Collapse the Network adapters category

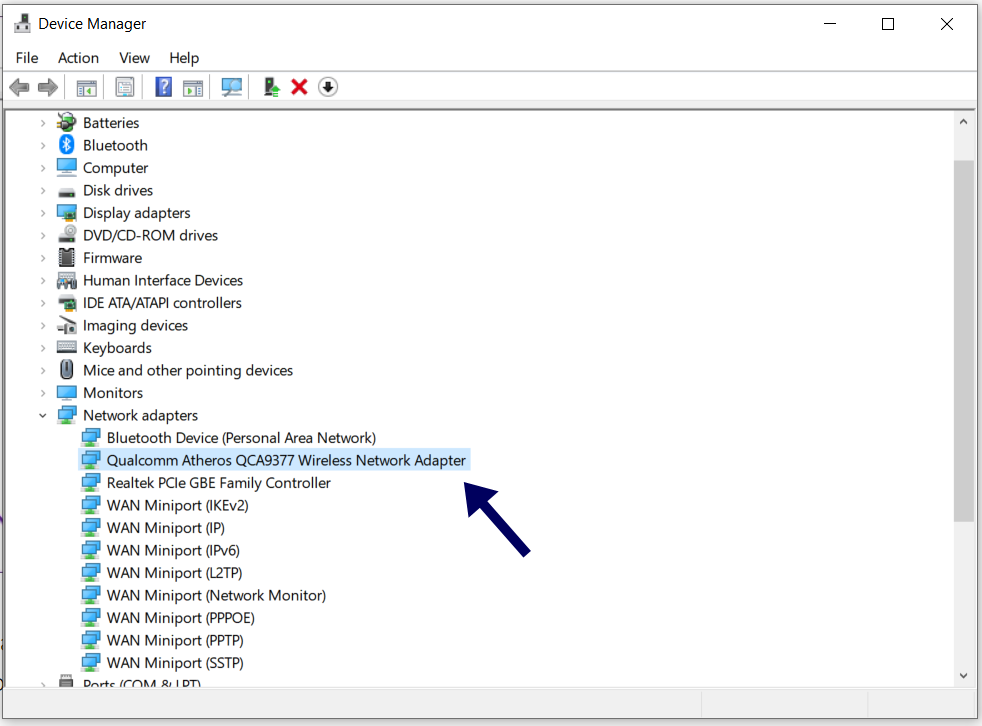click(43, 415)
